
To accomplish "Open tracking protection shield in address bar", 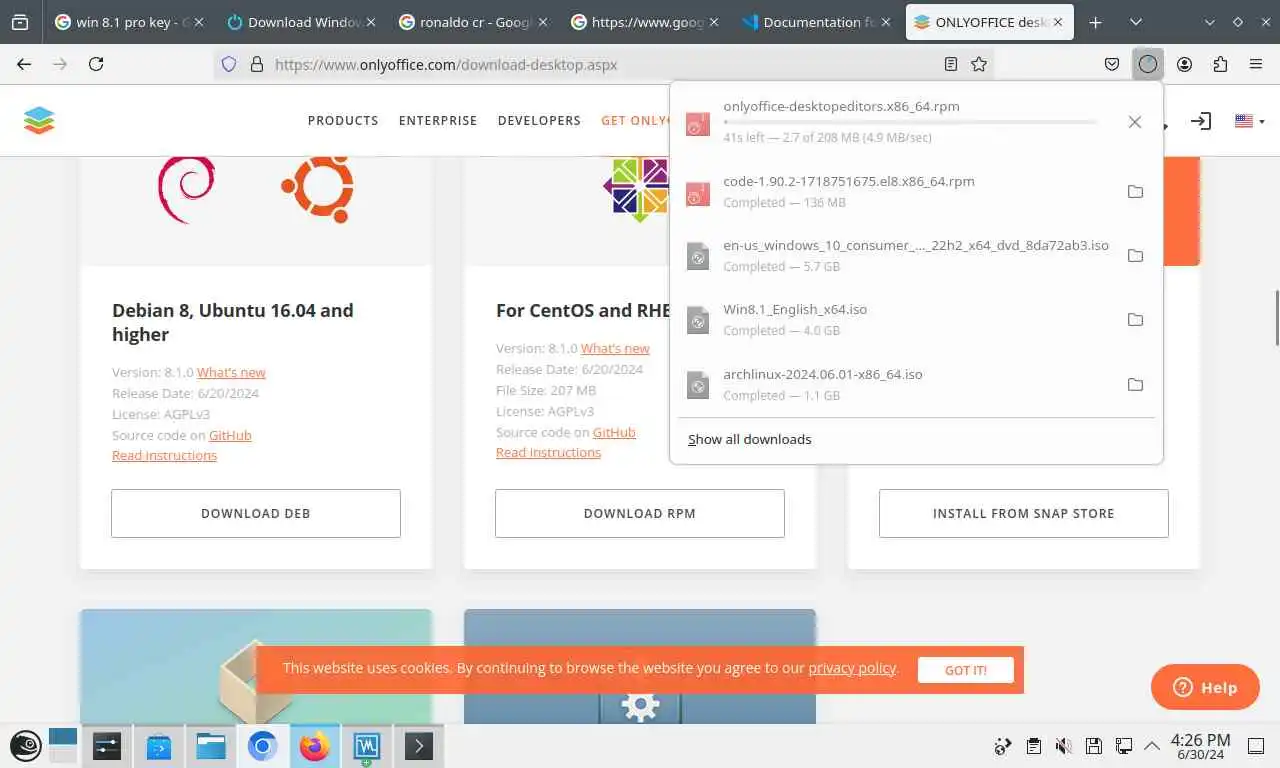I will point(229,64).
